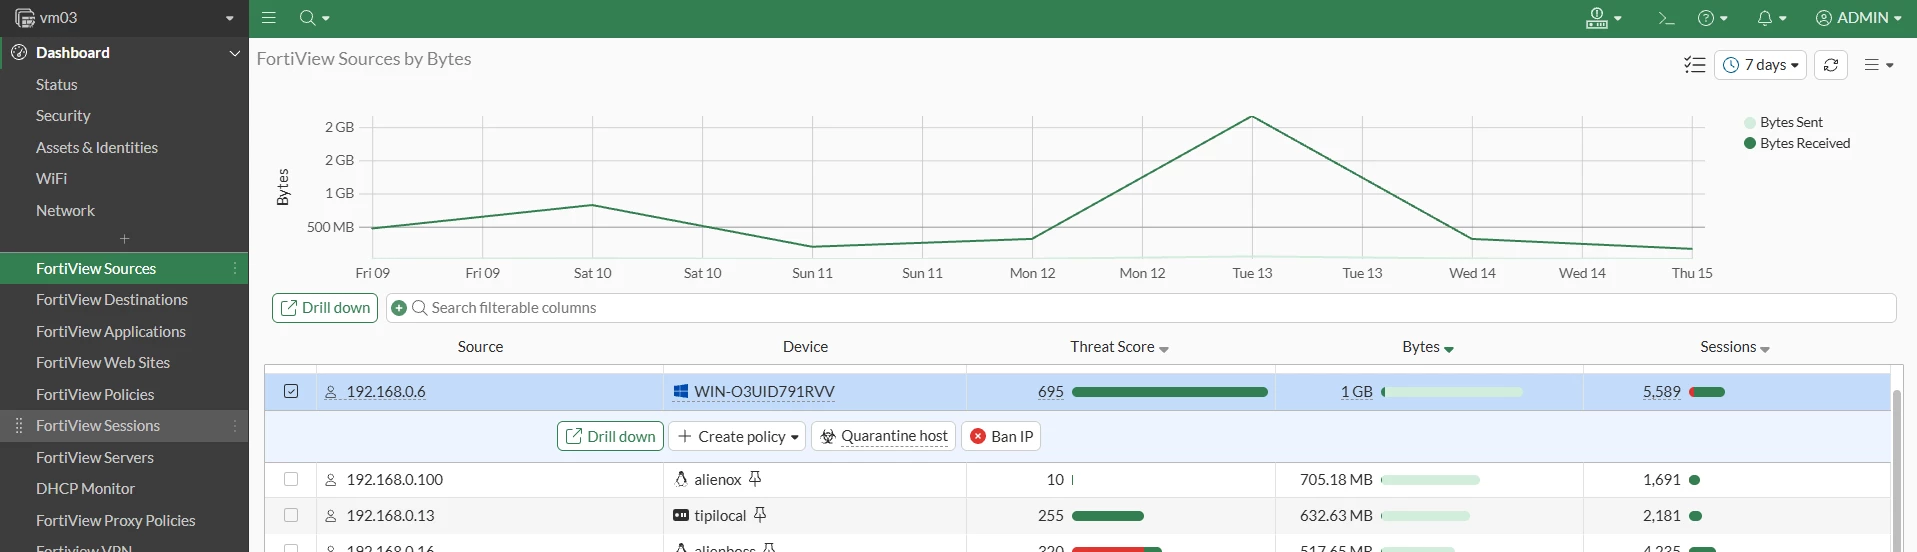Check the 192.168.0.100 row checkbox
Screen dimensions: 1917x552
point(291,479)
